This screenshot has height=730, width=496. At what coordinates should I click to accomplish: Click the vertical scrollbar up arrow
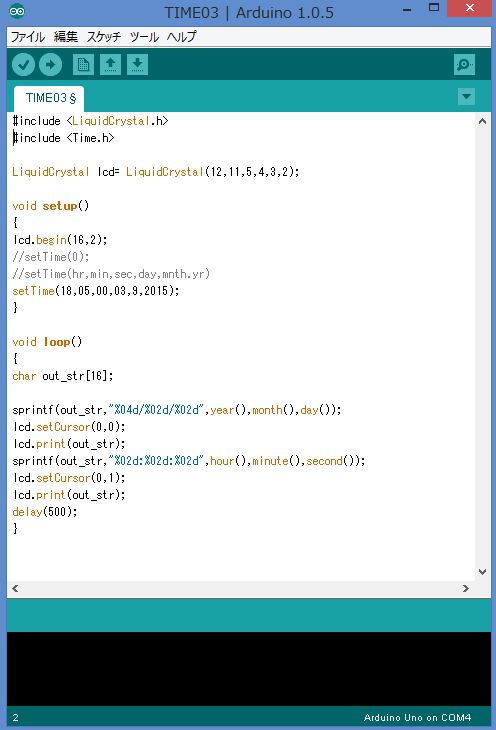point(482,122)
